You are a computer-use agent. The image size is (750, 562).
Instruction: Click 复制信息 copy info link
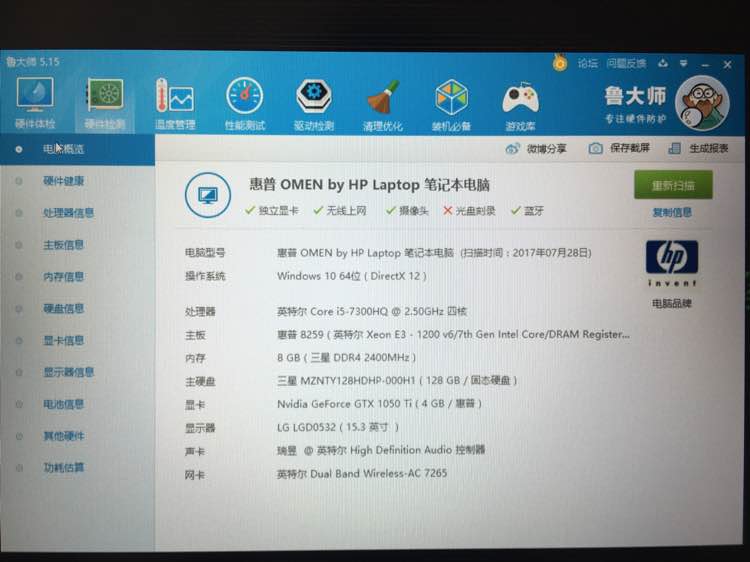click(672, 212)
